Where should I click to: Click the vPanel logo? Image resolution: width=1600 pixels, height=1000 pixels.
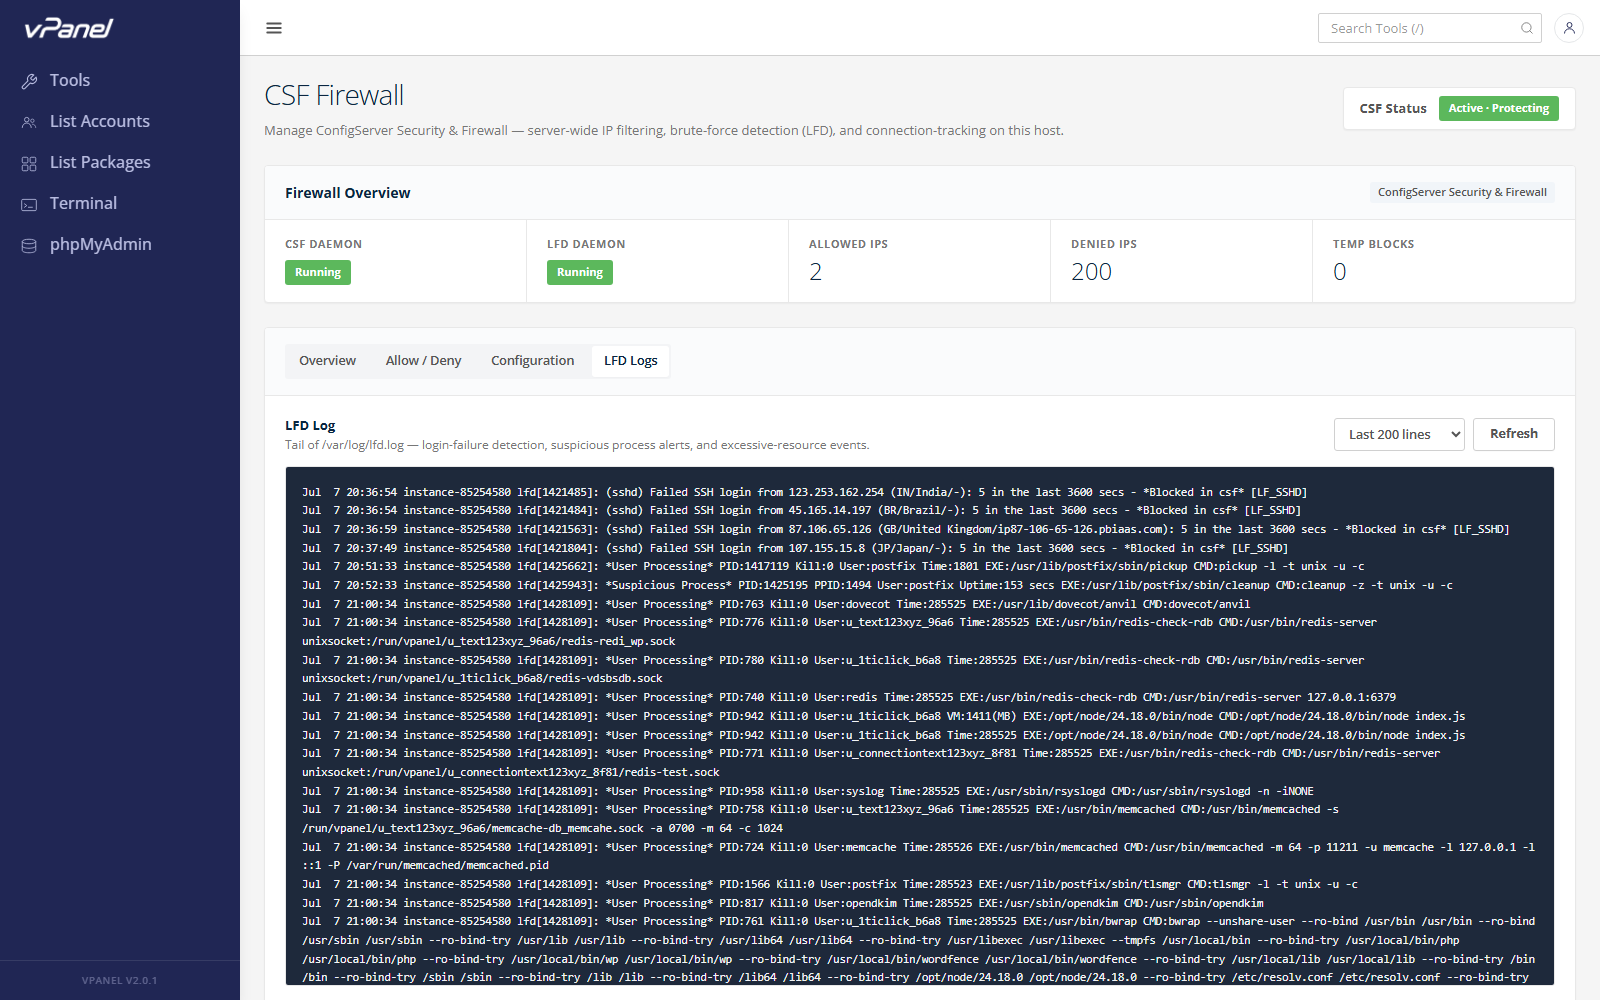tap(69, 28)
